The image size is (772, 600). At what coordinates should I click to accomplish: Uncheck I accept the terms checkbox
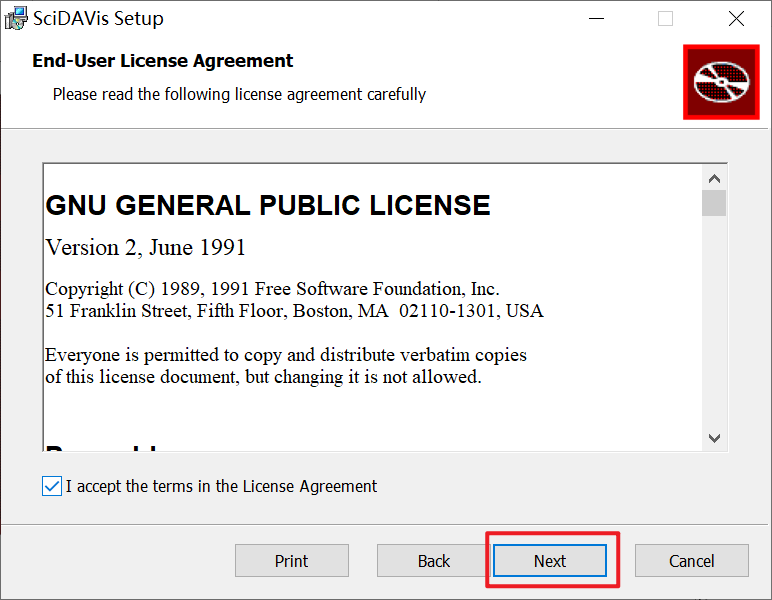[52, 486]
